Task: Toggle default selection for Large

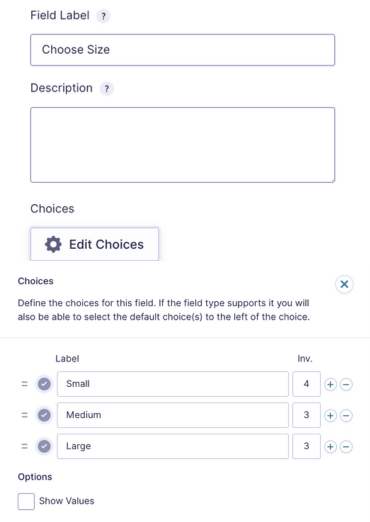Action: click(x=44, y=446)
